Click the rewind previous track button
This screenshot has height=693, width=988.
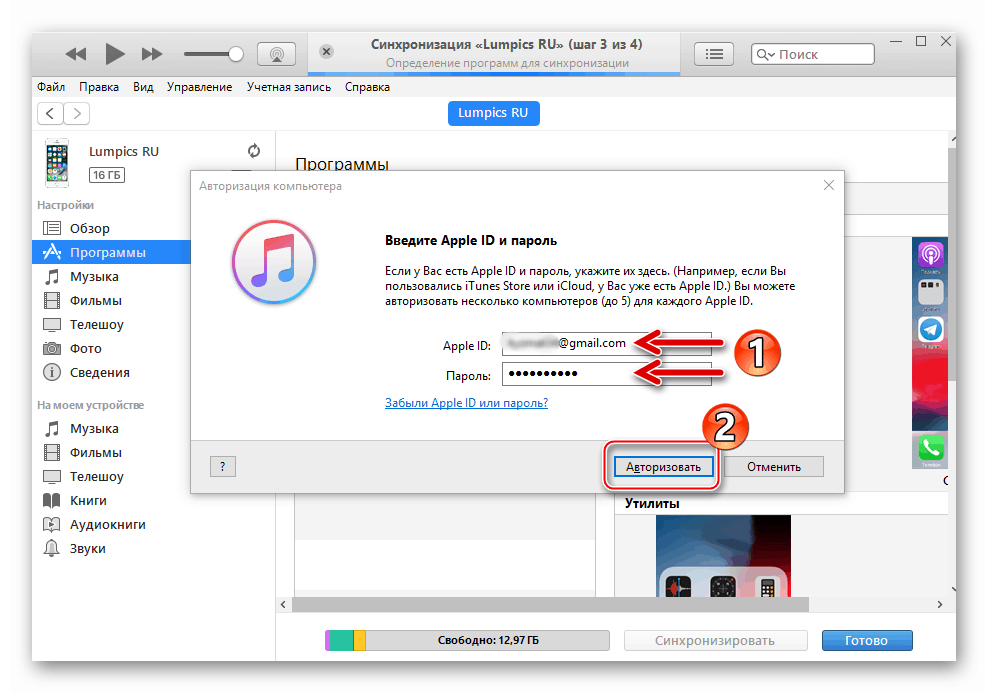[x=76, y=54]
